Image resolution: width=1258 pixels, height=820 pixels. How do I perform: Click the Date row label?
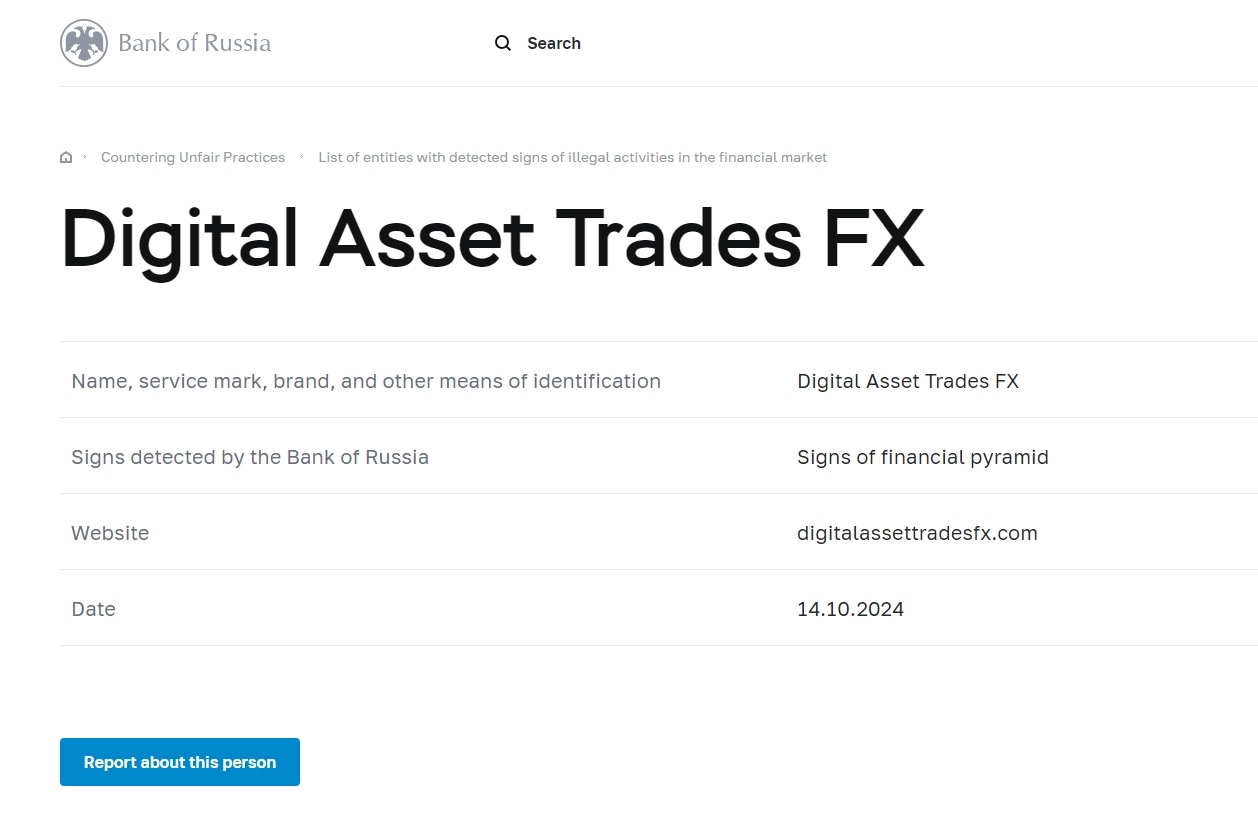[93, 609]
